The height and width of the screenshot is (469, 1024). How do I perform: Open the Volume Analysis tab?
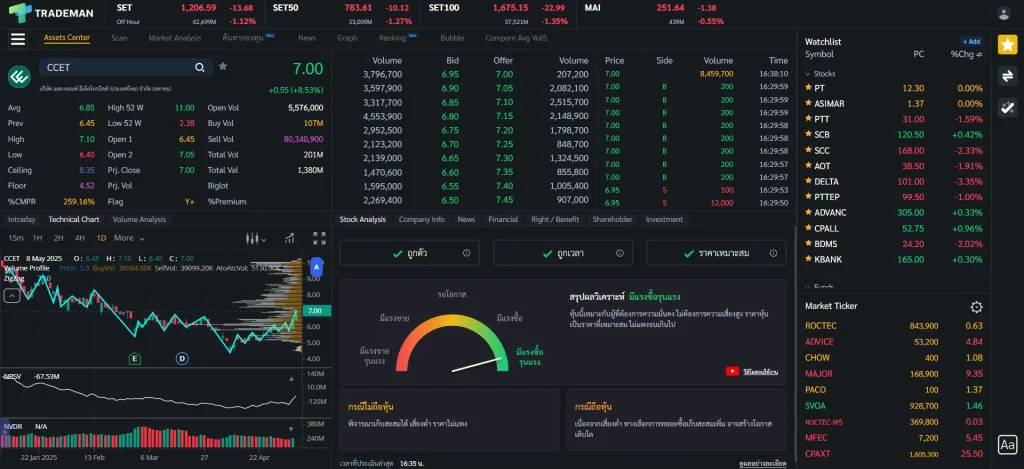tap(139, 219)
